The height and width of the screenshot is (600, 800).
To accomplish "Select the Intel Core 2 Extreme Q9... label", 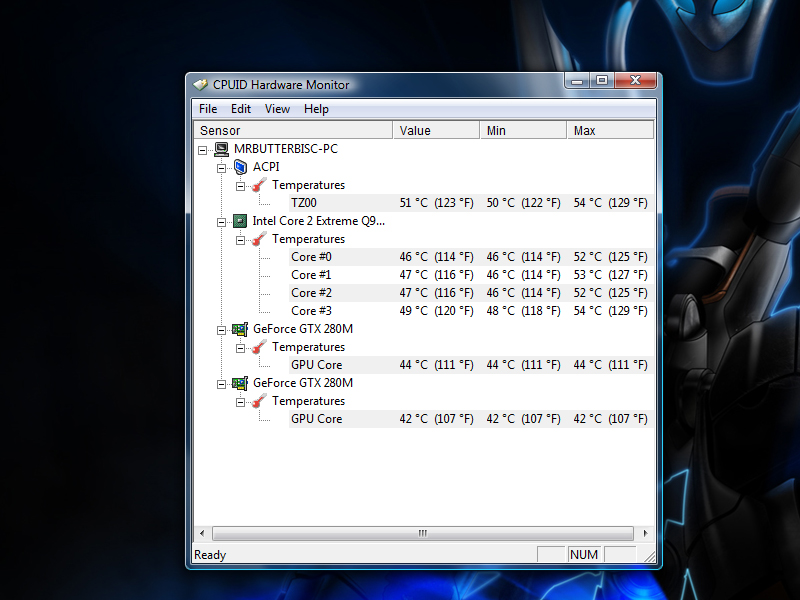I will pos(318,221).
